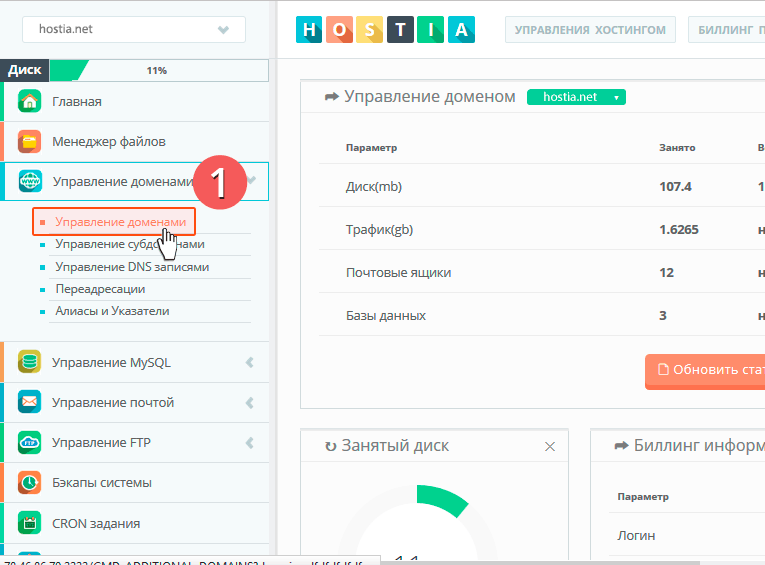Click the Управление доменами globe icon
The image size is (765, 565).
(30, 181)
